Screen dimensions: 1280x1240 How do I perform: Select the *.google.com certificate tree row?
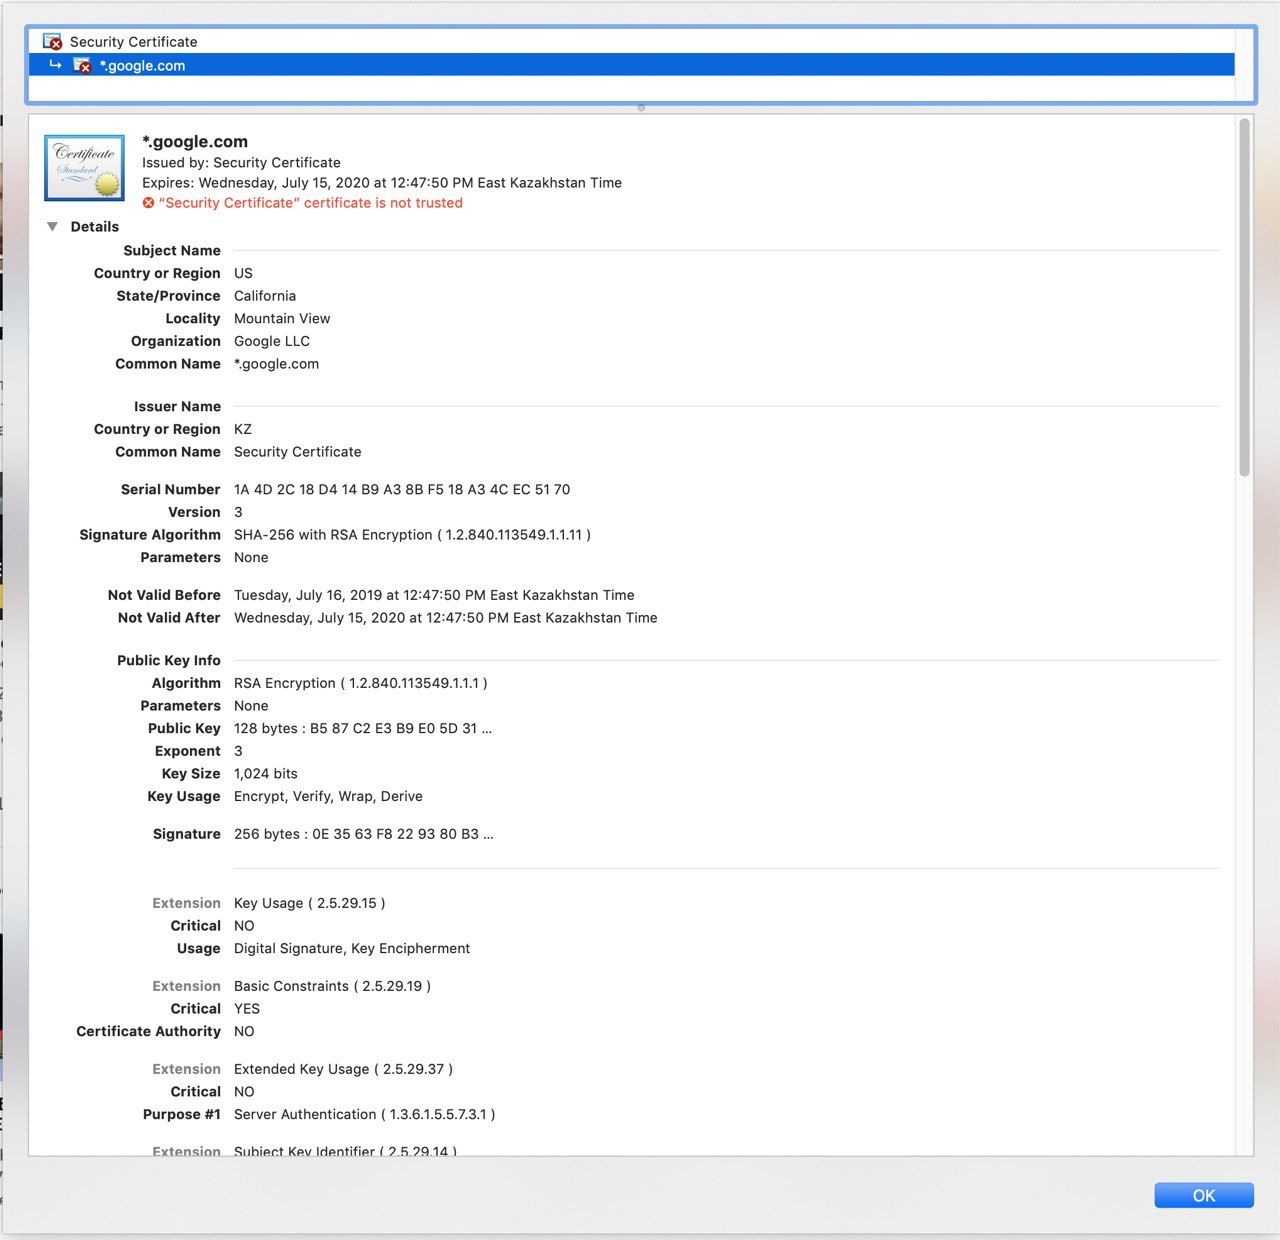[x=631, y=65]
